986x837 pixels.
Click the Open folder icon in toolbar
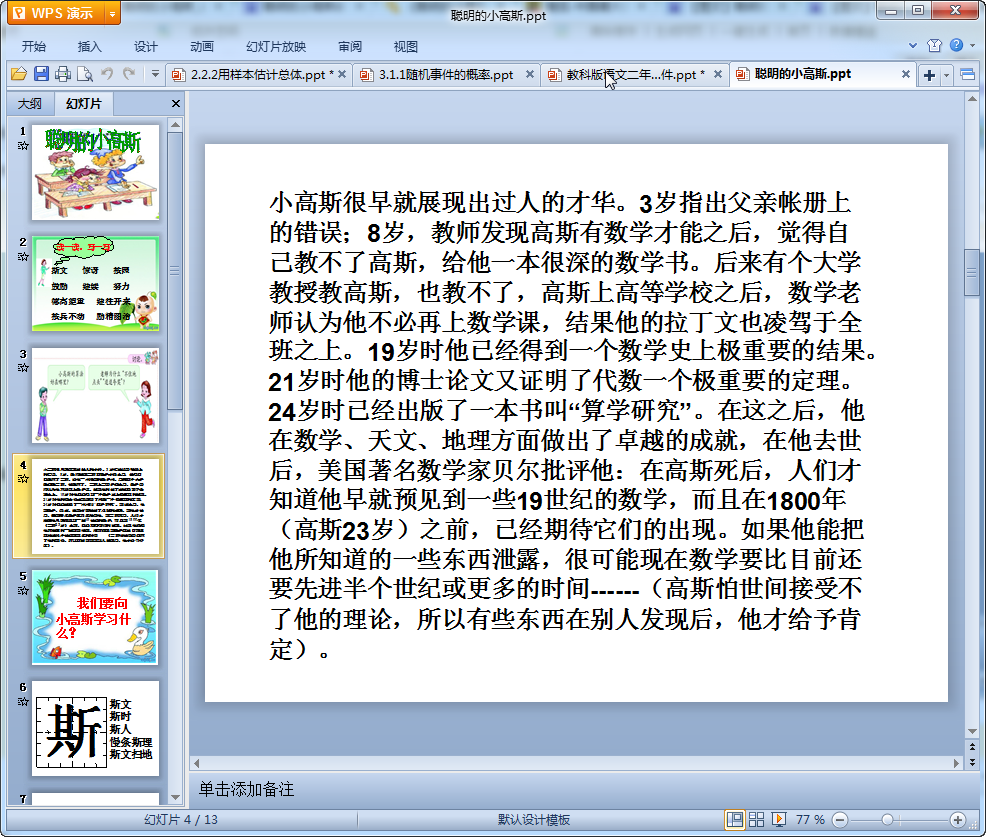[x=19, y=74]
